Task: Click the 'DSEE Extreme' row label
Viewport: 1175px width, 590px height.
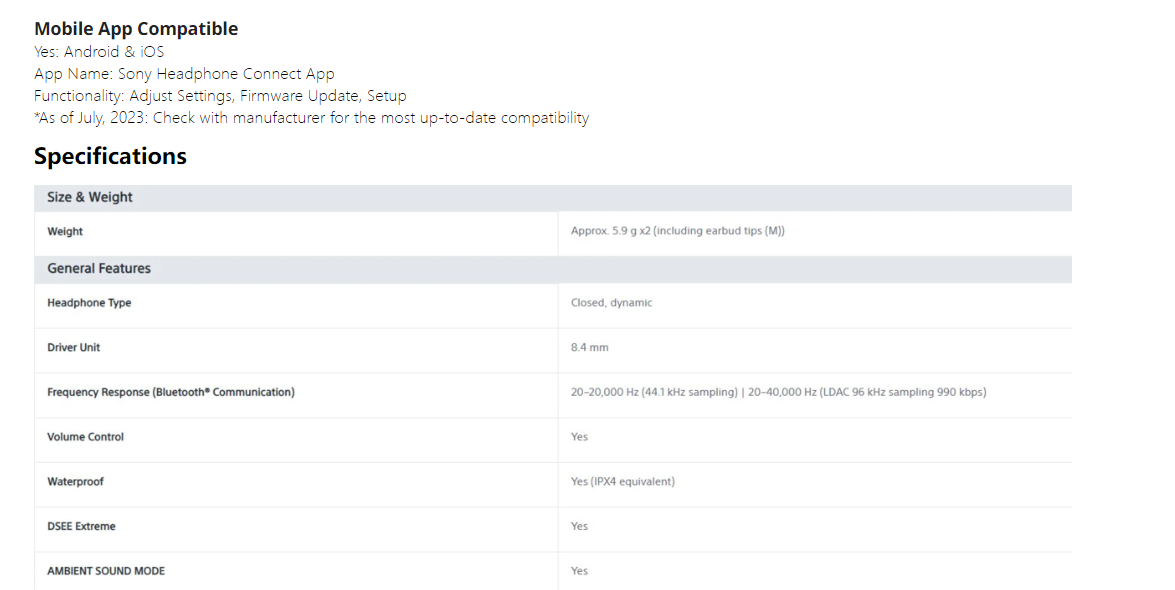Action: point(82,526)
